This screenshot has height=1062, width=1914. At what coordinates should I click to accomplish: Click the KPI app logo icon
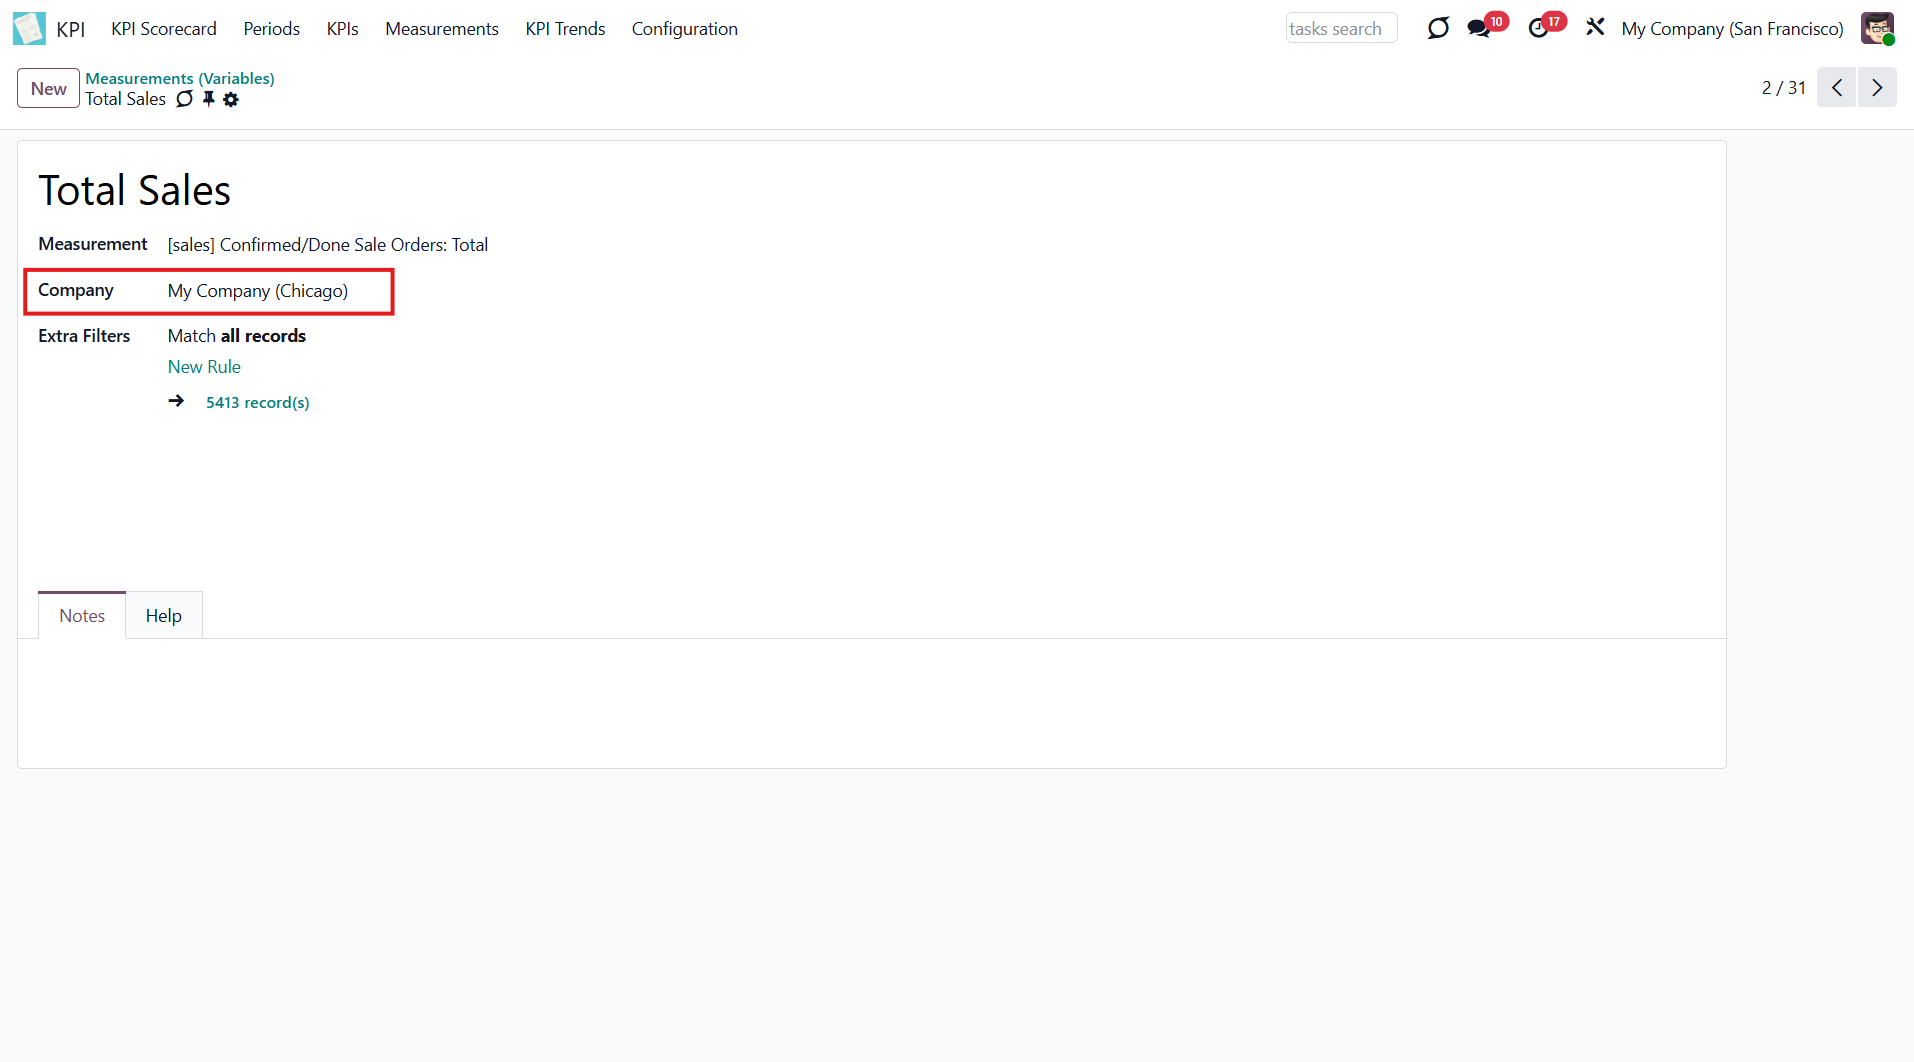click(29, 28)
